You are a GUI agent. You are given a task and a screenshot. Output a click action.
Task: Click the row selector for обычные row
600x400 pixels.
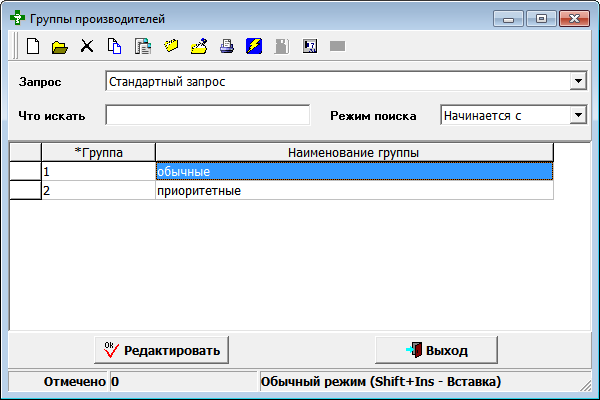point(25,171)
